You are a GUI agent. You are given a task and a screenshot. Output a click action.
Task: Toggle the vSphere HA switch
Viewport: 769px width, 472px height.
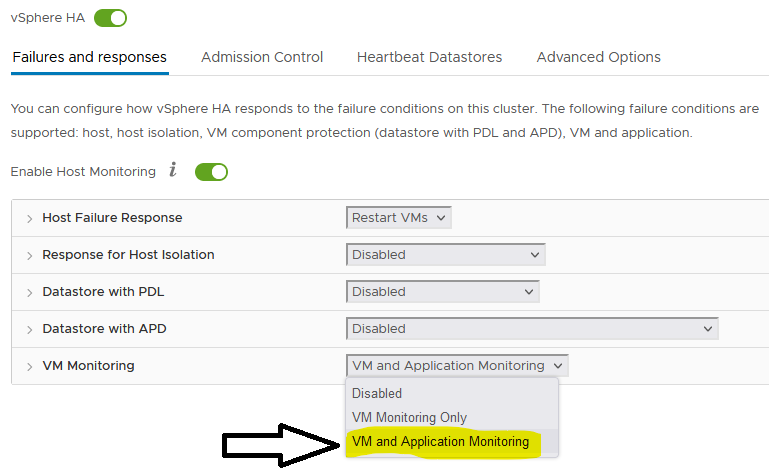tap(110, 18)
